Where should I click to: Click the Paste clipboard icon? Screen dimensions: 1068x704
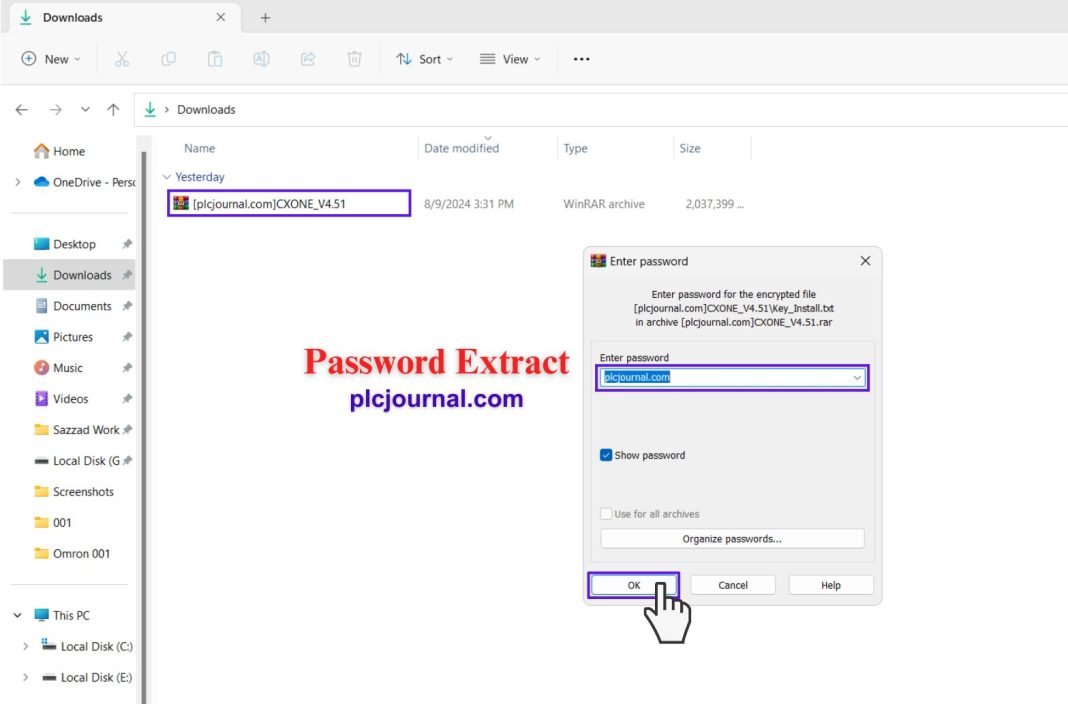coord(215,59)
